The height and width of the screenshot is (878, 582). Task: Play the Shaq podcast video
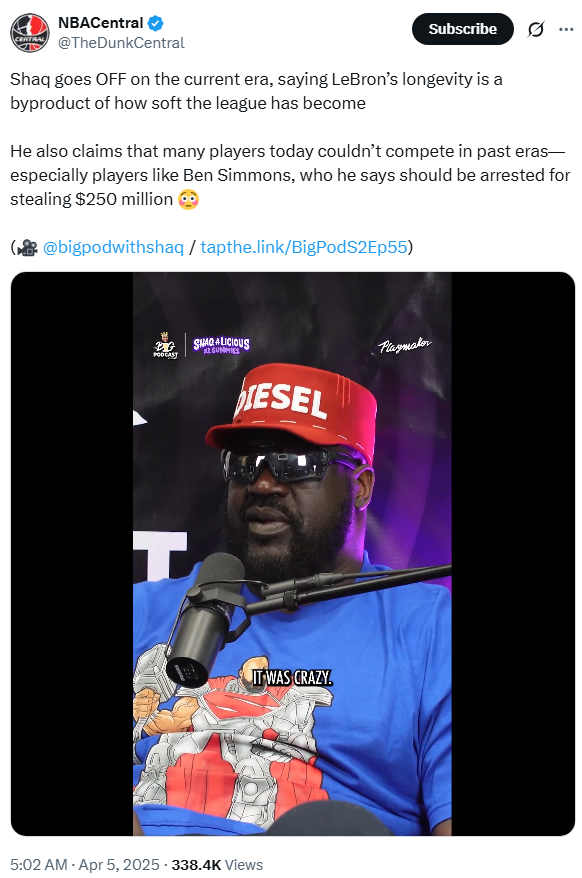coord(292,554)
